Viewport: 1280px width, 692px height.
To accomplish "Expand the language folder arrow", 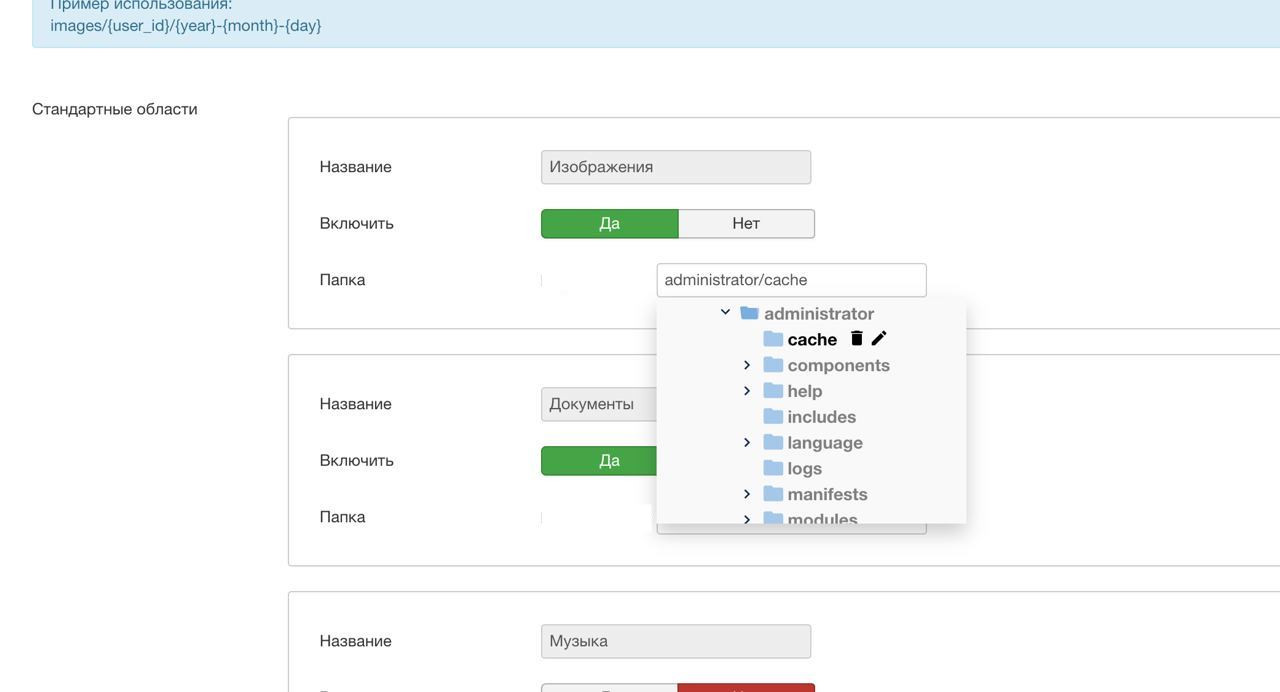I will tap(747, 442).
